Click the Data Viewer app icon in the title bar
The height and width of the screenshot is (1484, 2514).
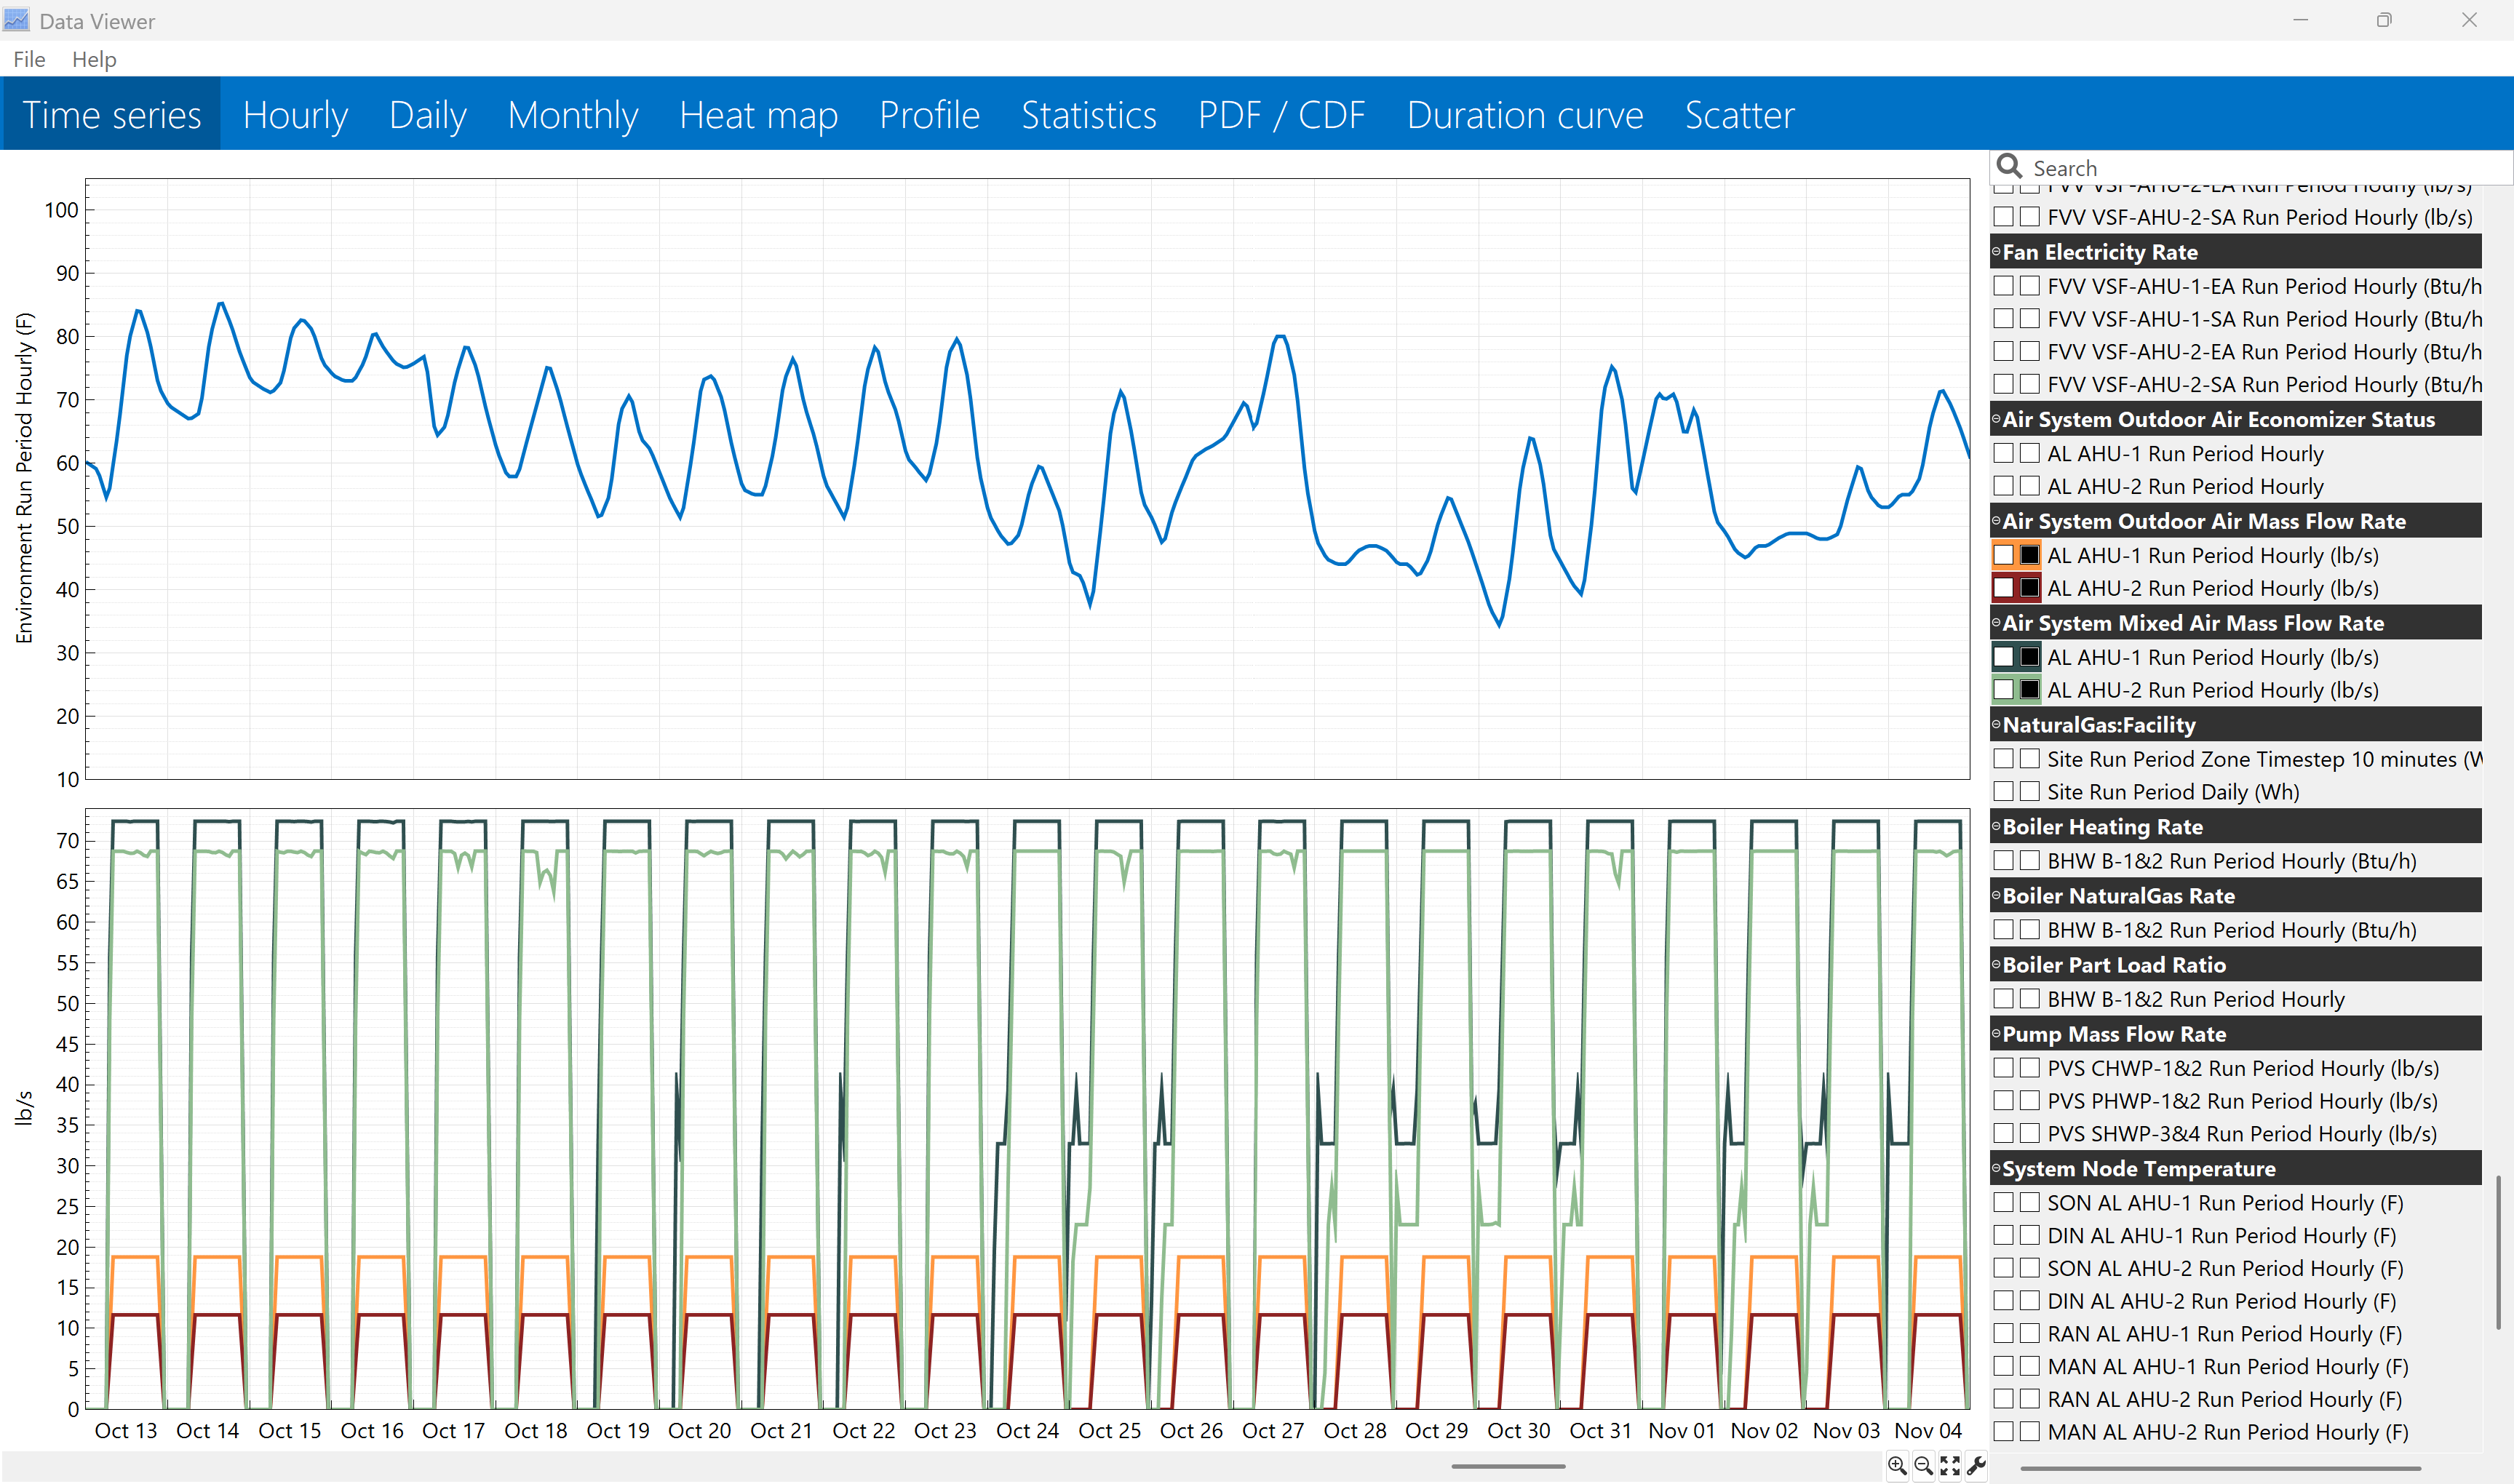pos(16,20)
